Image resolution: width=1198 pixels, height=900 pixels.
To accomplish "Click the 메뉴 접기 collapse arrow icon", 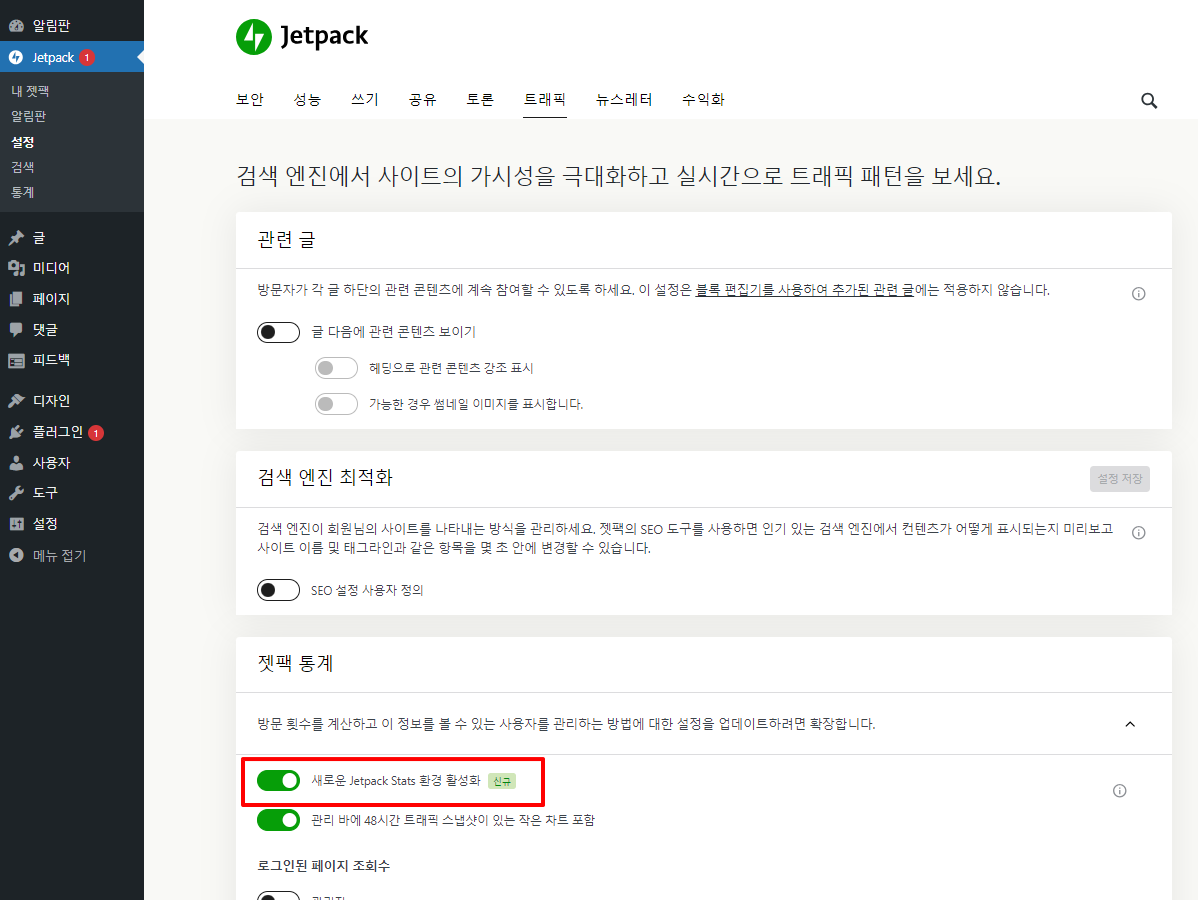I will 16,555.
